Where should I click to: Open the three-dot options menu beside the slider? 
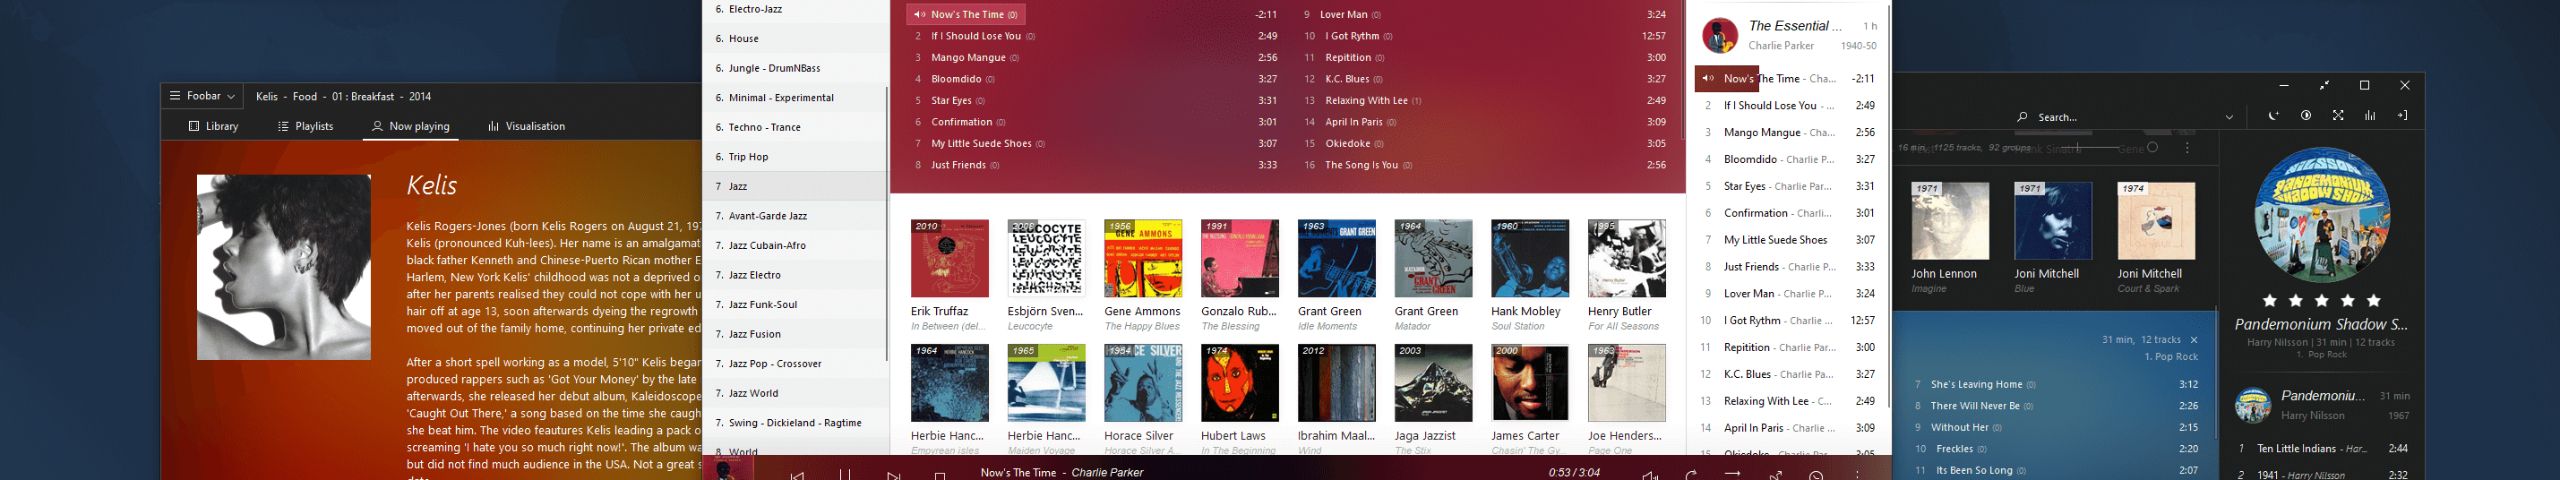click(2187, 148)
